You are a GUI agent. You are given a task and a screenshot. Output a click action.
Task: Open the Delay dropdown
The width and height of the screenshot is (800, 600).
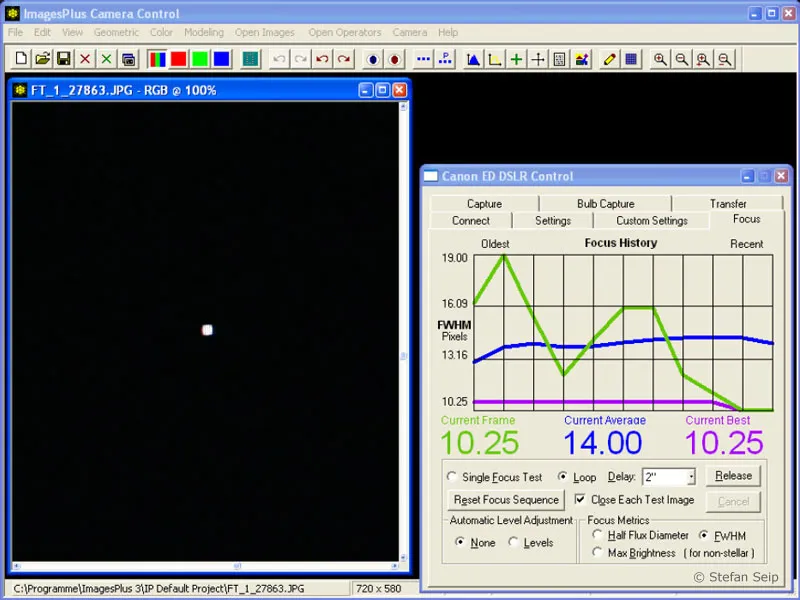(x=691, y=477)
